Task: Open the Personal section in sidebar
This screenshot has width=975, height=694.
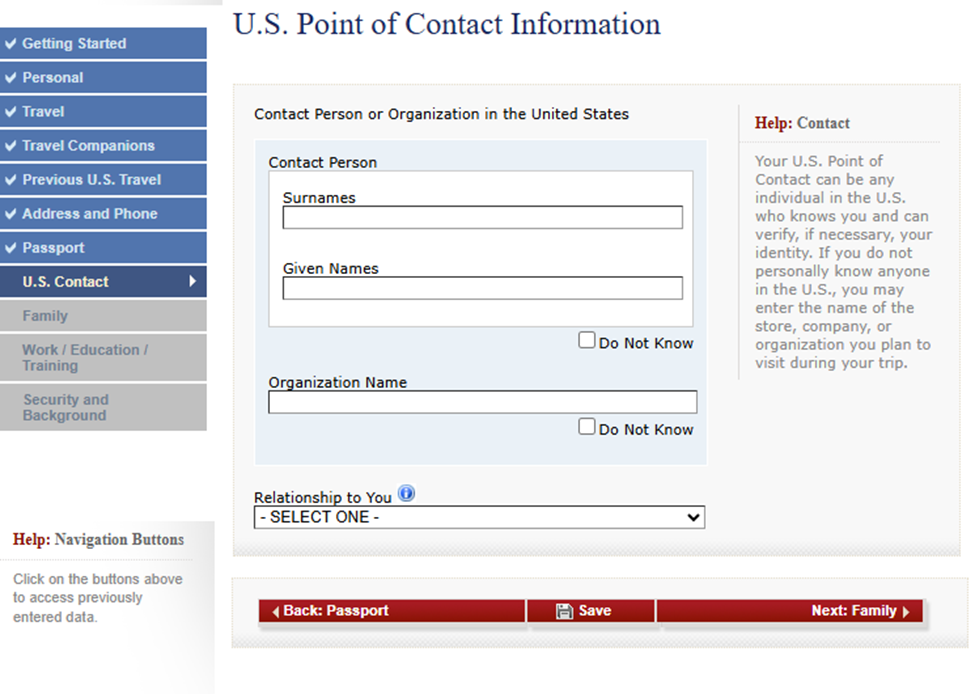Action: pyautogui.click(x=53, y=78)
